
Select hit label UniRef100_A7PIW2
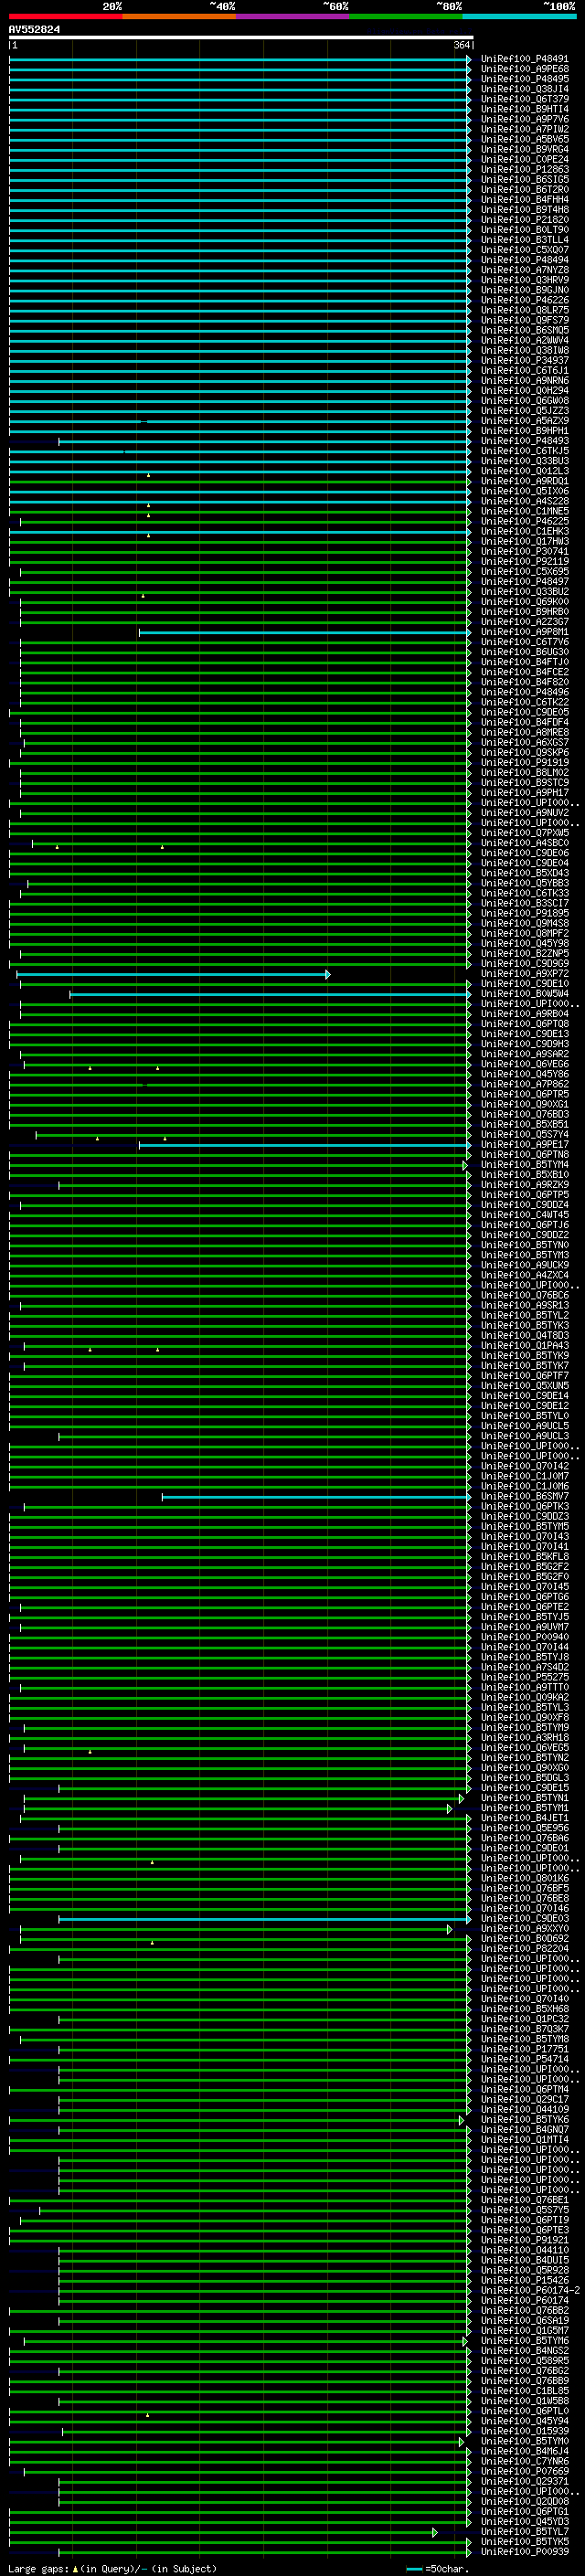tap(525, 129)
